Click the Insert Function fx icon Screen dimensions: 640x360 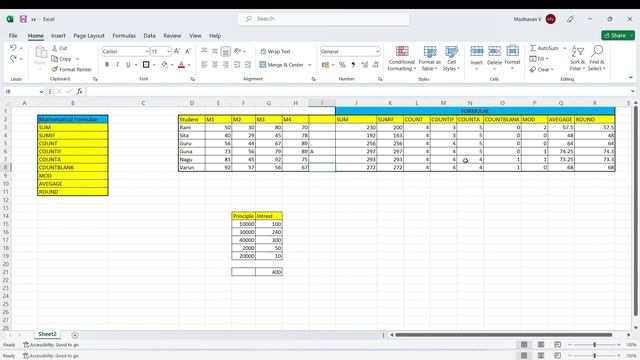pyautogui.click(x=79, y=91)
